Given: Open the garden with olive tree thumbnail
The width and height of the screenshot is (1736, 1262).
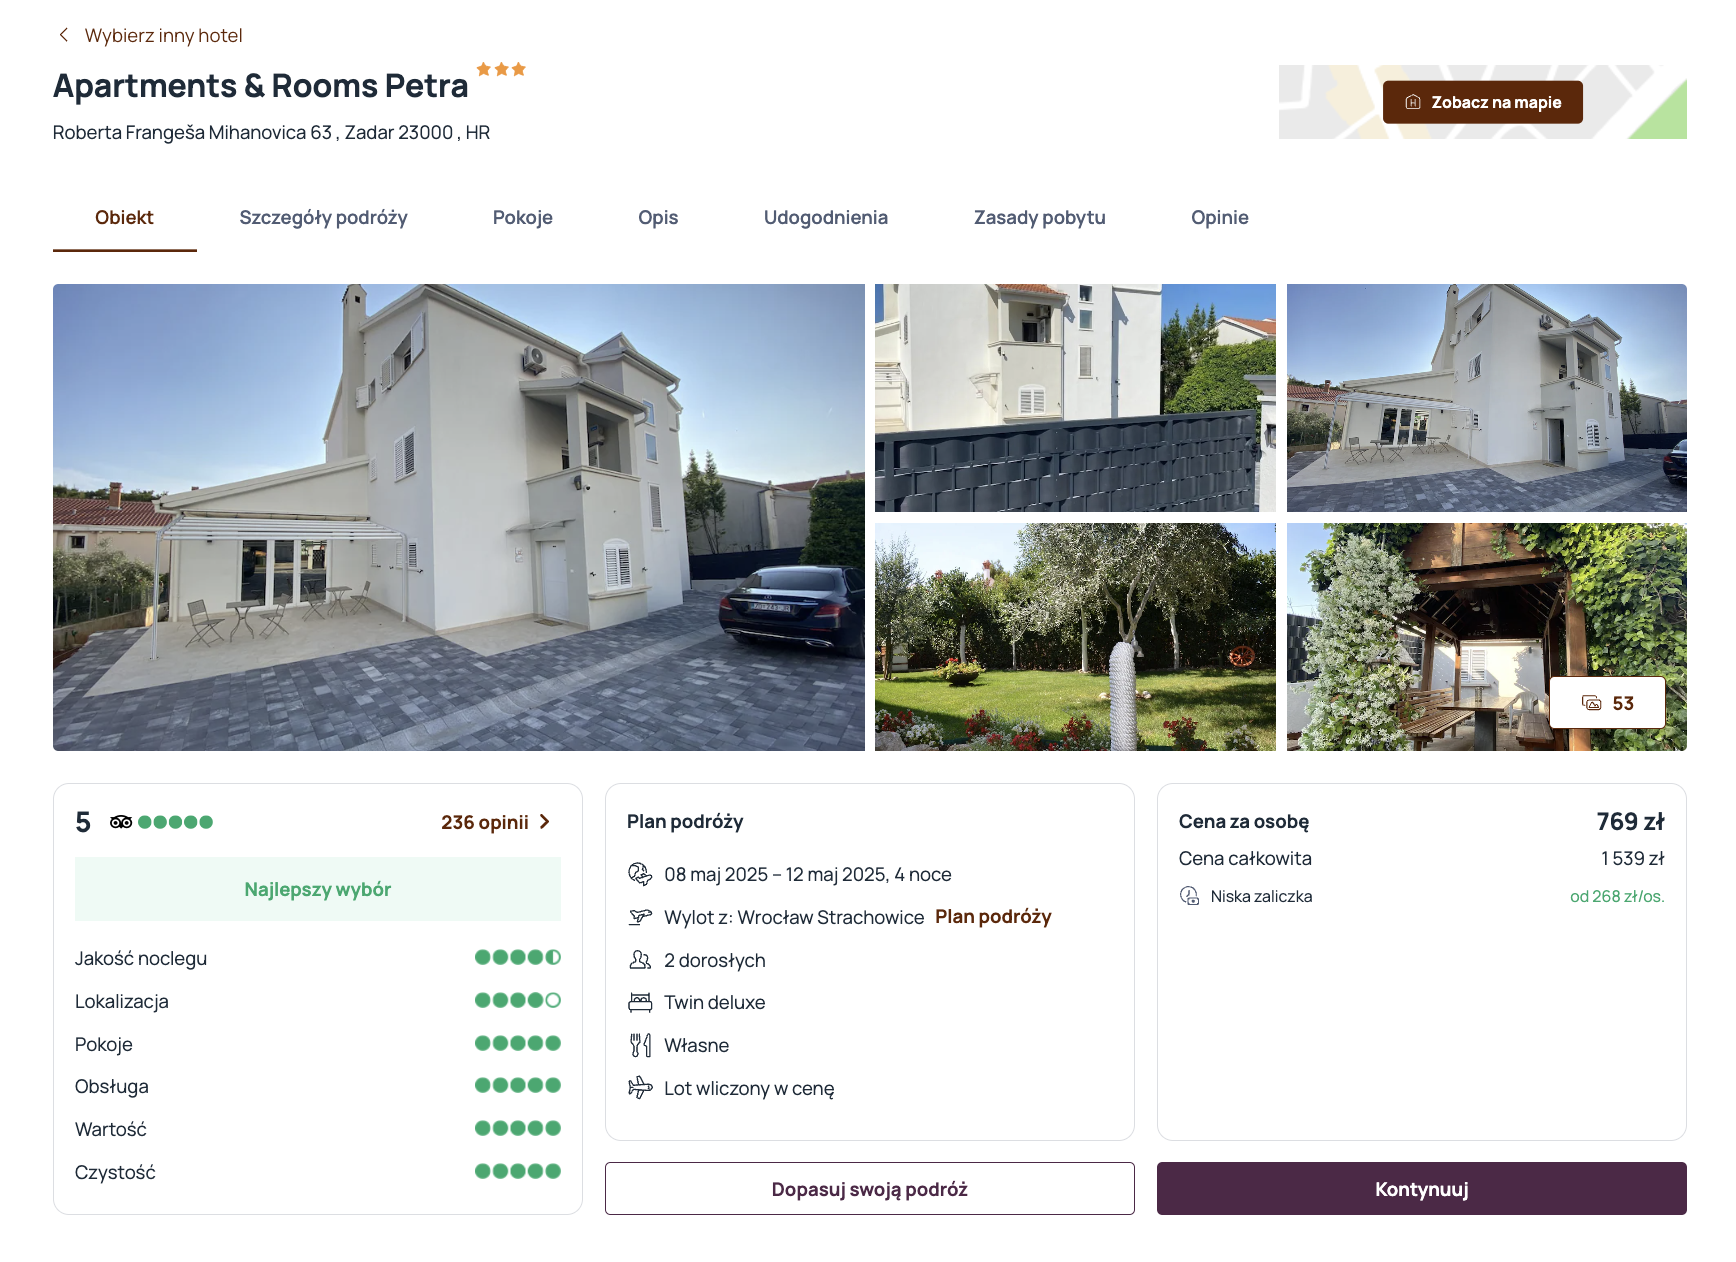Looking at the screenshot, I should 1075,637.
